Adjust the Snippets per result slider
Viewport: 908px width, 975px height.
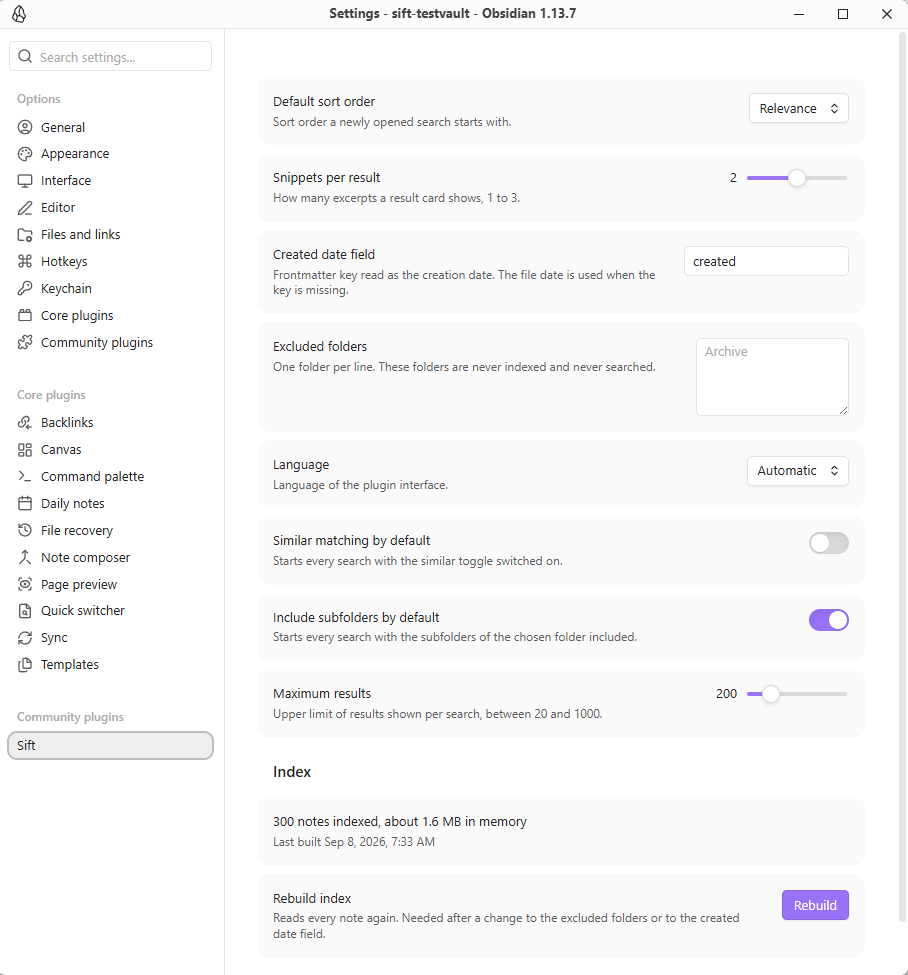tap(797, 178)
